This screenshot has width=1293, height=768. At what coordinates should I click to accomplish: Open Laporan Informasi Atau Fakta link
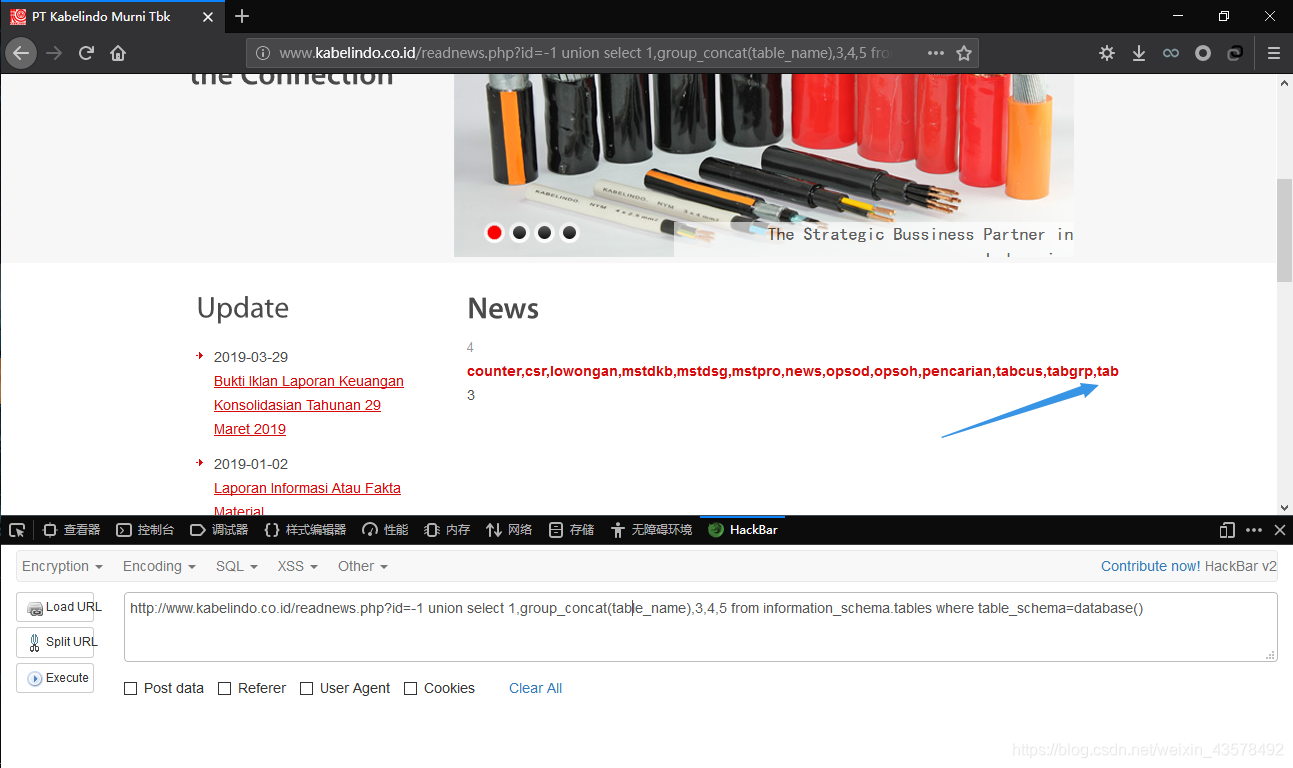tap(307, 499)
